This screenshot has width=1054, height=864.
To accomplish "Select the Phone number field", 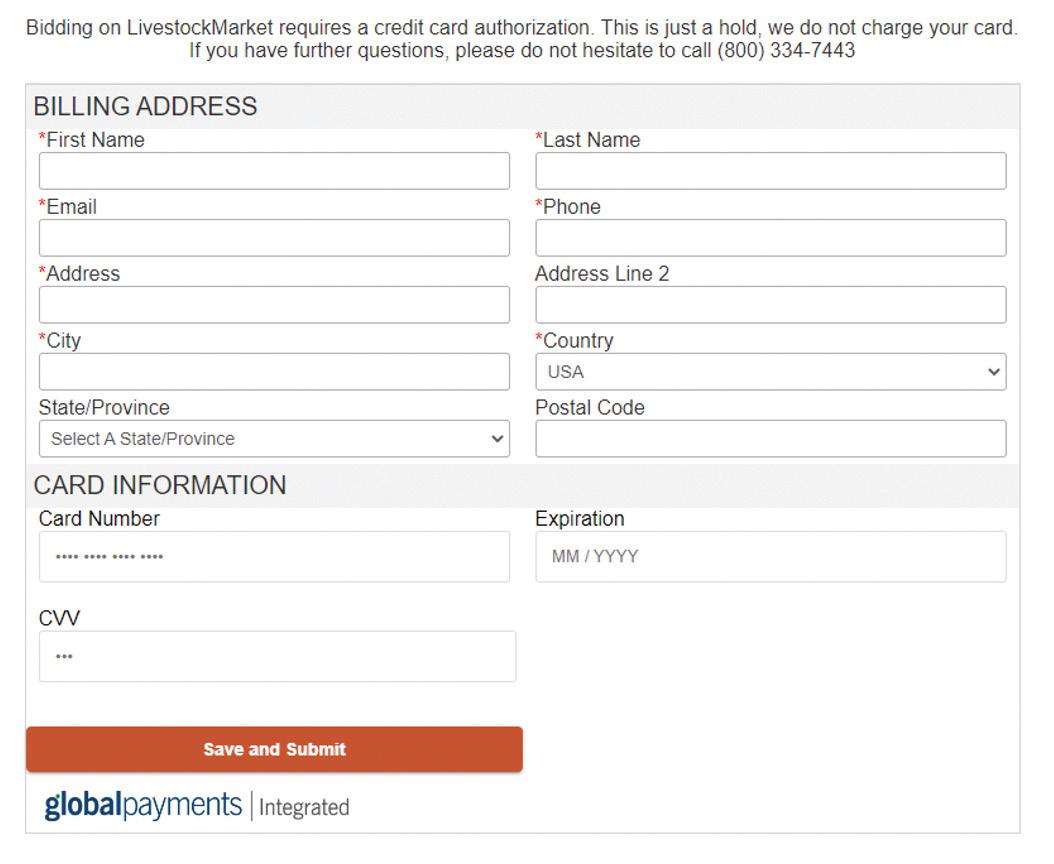I will point(770,238).
